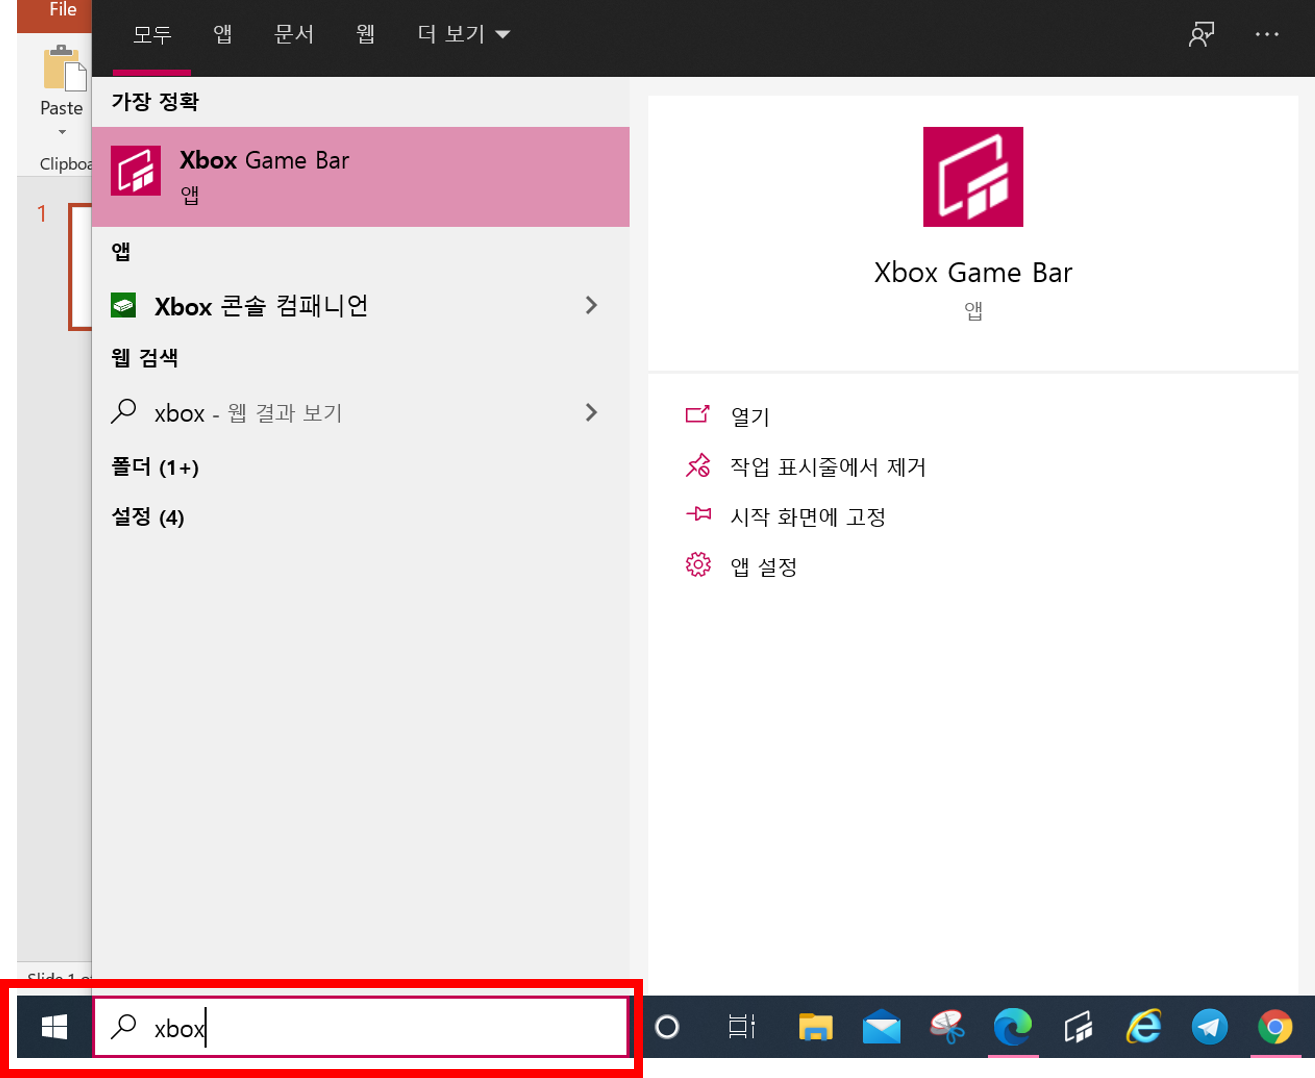Open Google Chrome from the taskbar
1315x1078 pixels.
click(1275, 1027)
